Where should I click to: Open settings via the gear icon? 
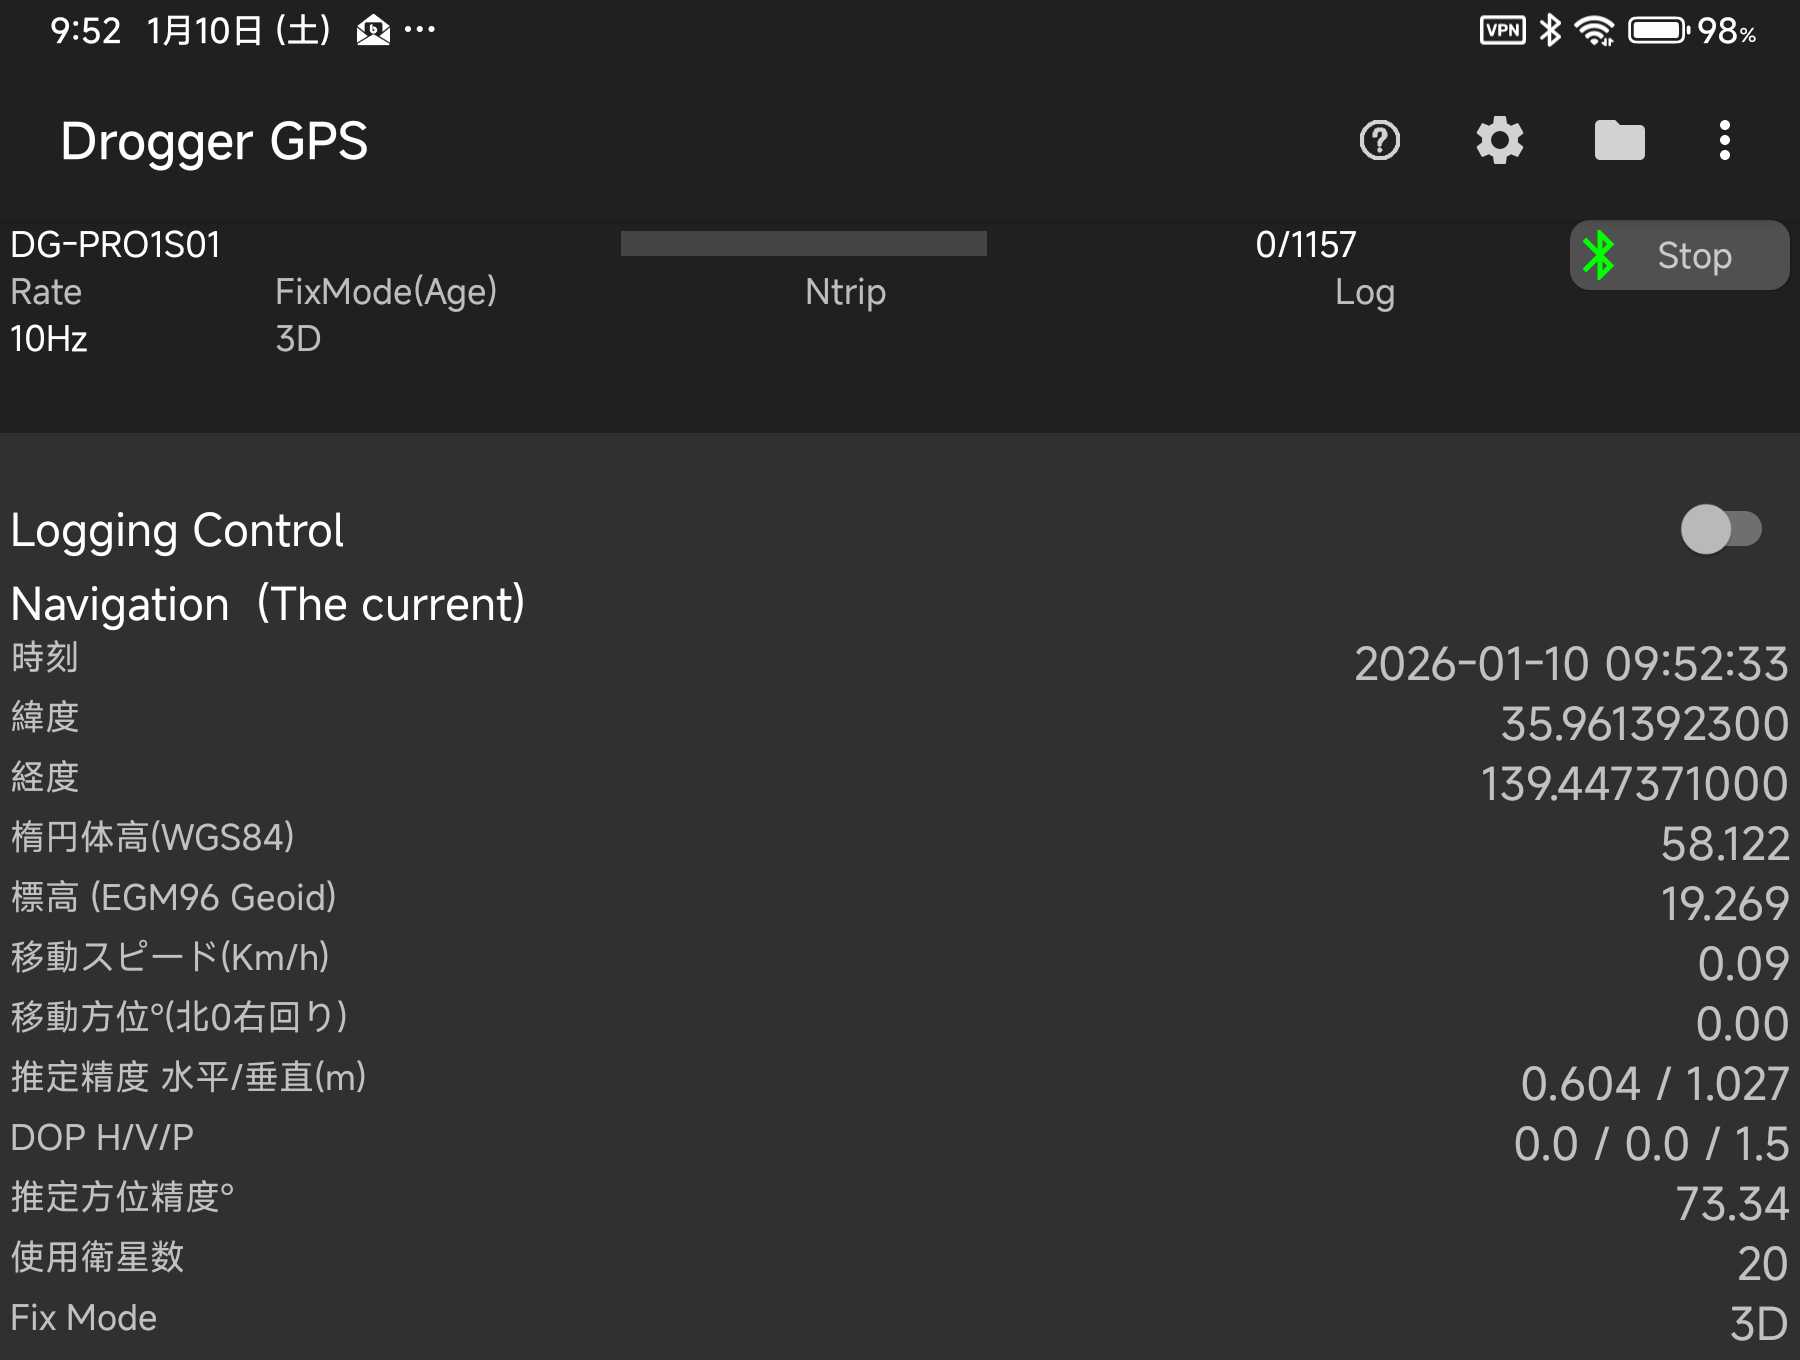1499,141
